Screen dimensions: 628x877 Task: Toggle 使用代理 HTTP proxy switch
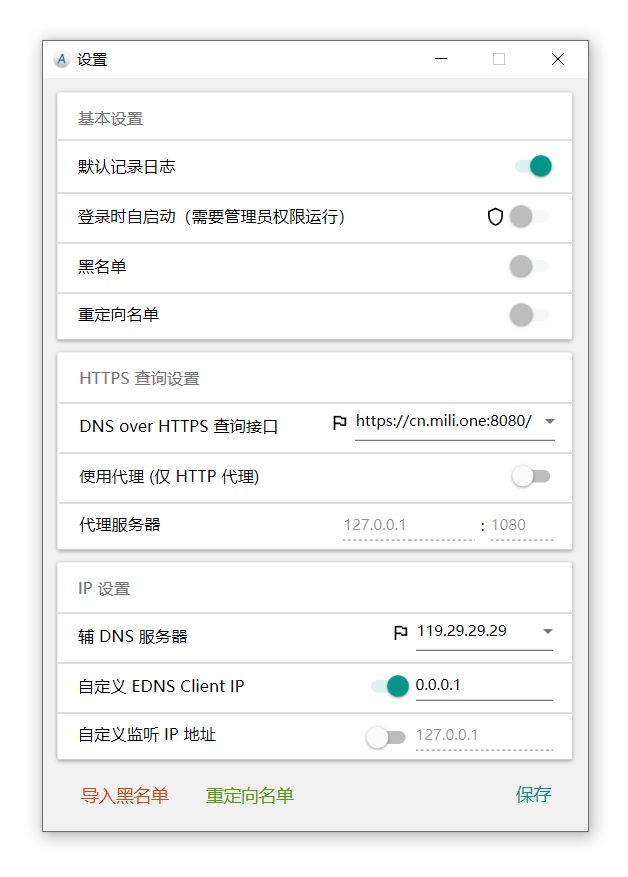click(x=530, y=477)
